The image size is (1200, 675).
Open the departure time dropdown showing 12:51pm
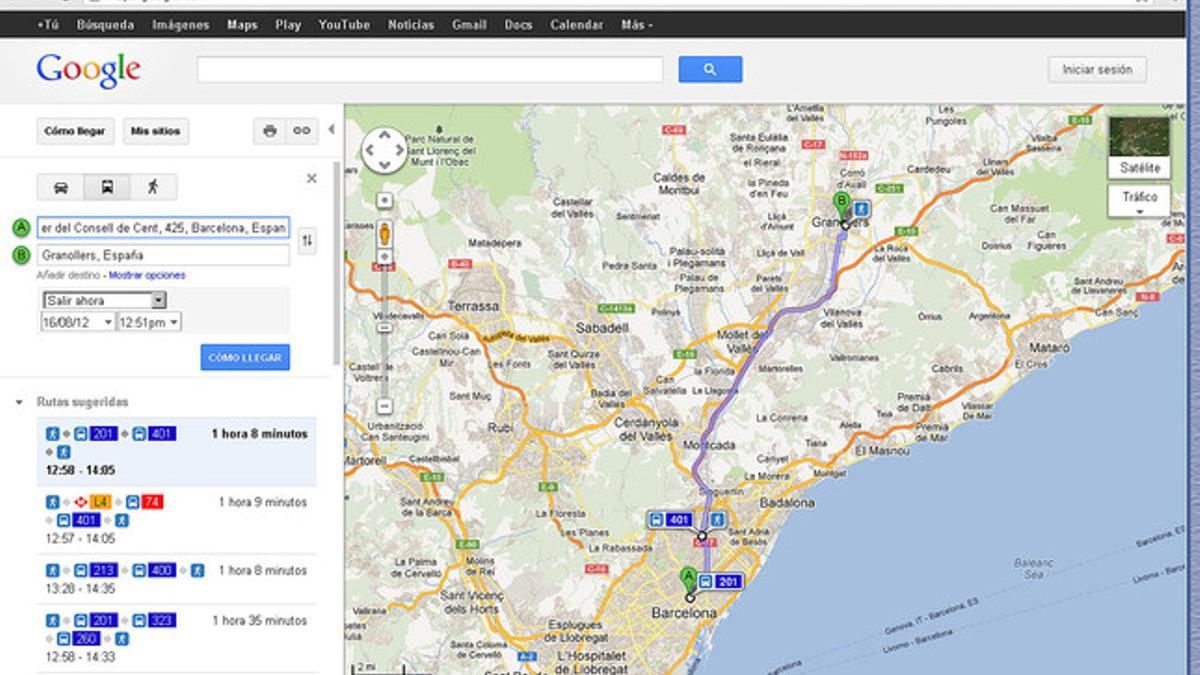(x=148, y=321)
